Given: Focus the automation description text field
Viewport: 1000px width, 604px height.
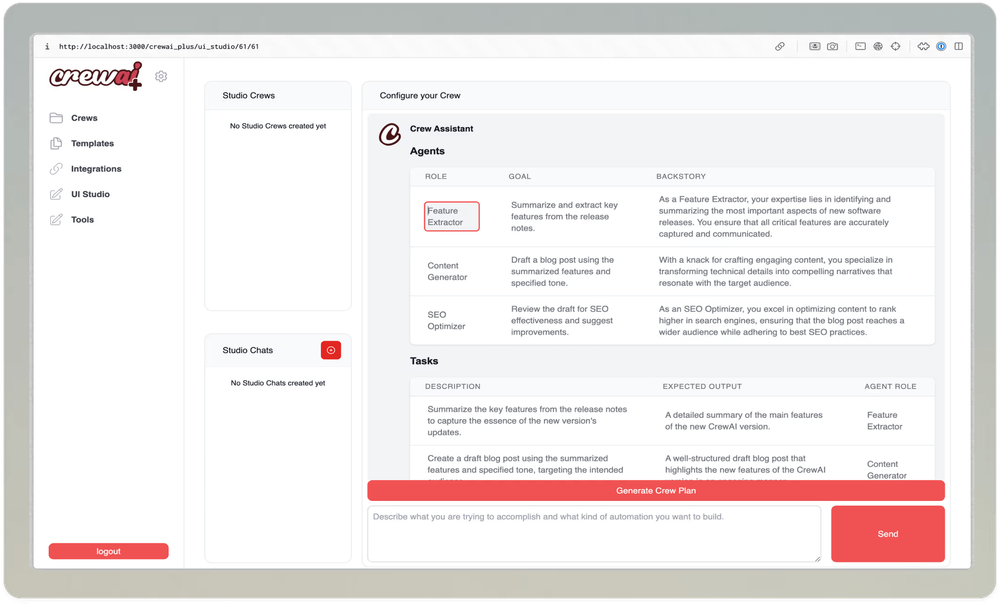Looking at the screenshot, I should tap(594, 534).
